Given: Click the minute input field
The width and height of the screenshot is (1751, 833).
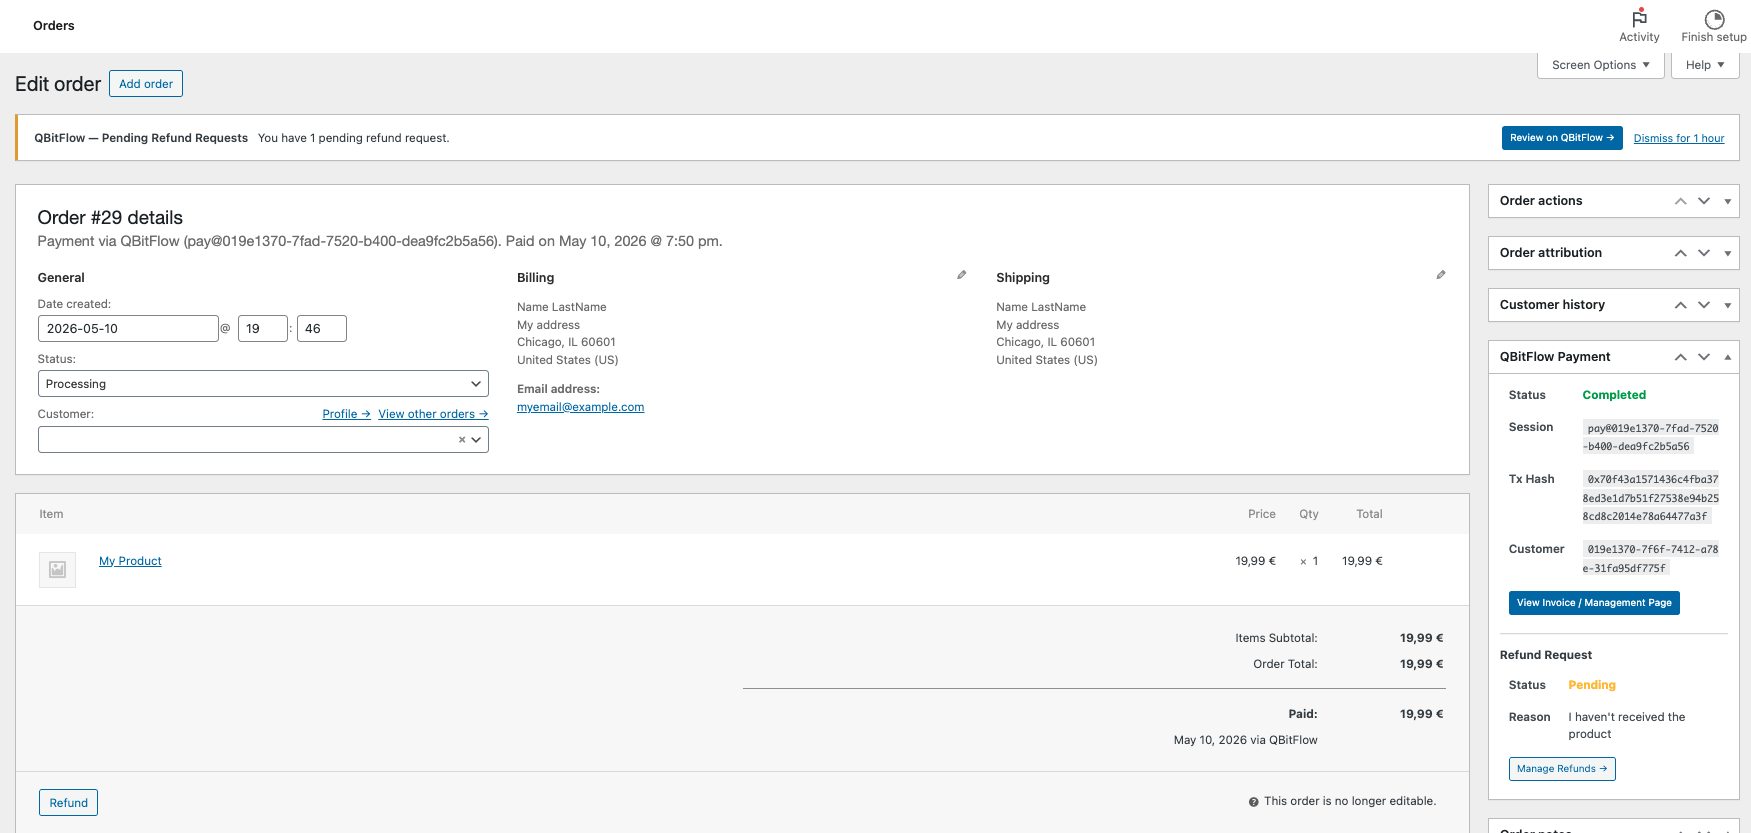Looking at the screenshot, I should [322, 329].
